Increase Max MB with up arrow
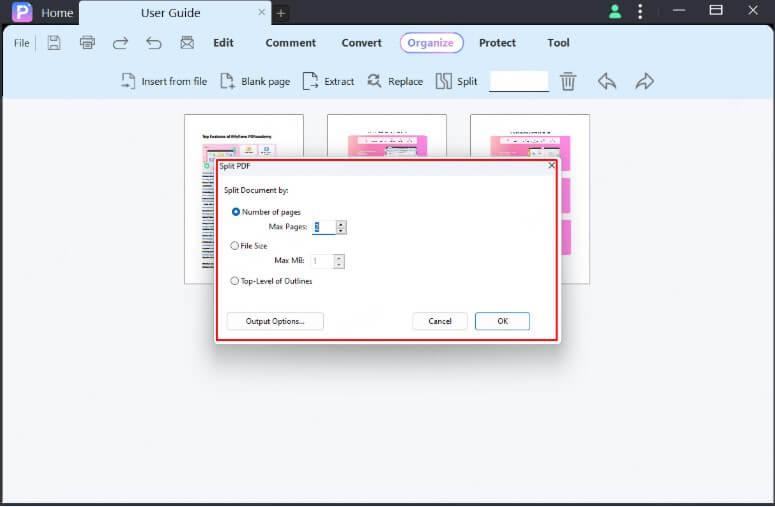Screen dimensions: 775x507 (339, 257)
